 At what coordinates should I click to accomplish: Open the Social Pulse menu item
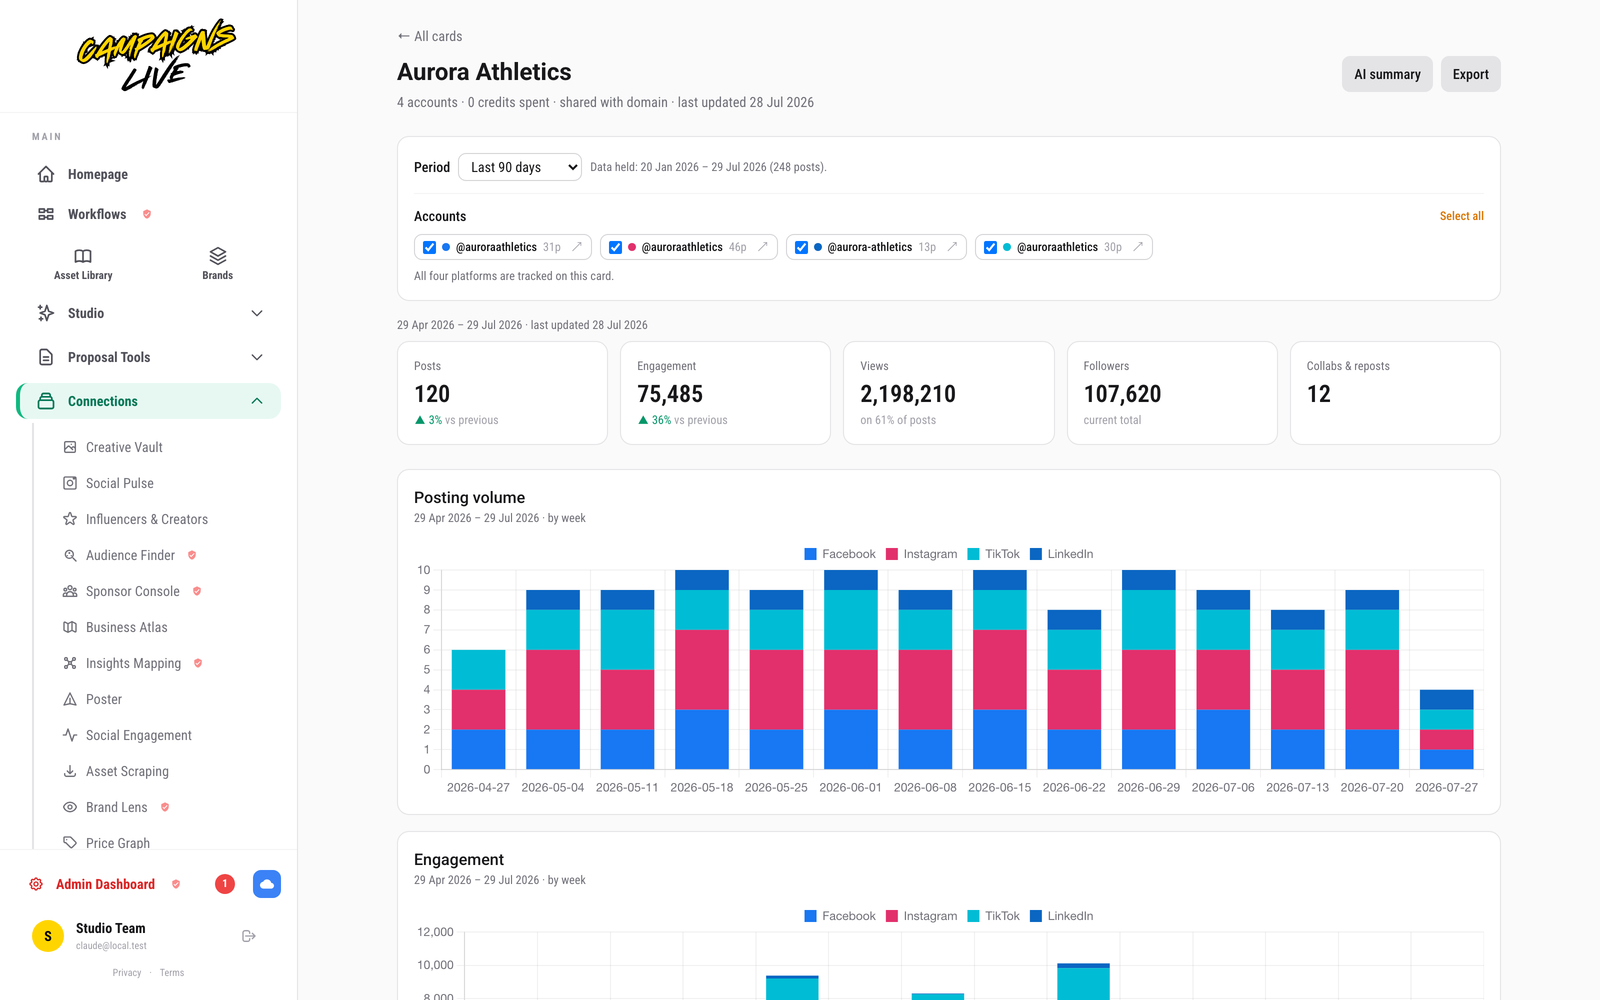120,483
